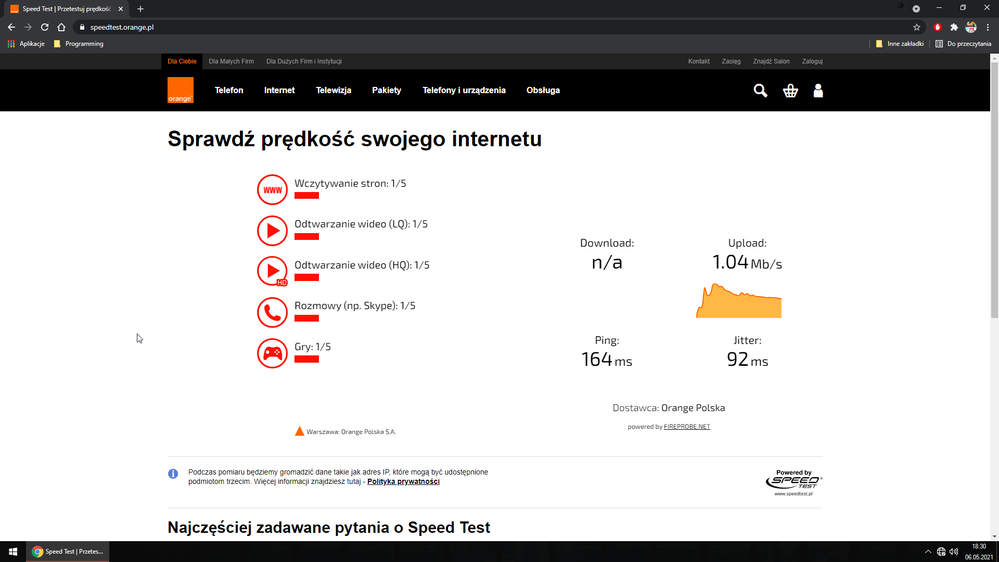This screenshot has width=999, height=562.
Task: Click the phone calls Skype icon
Action: click(x=272, y=312)
